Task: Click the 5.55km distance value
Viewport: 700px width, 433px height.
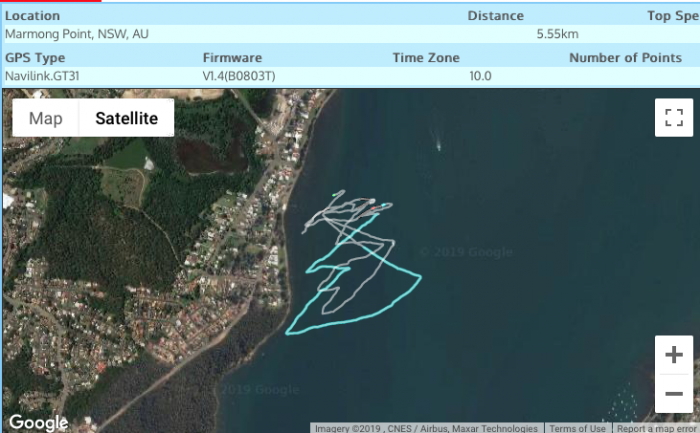Action: (x=557, y=33)
